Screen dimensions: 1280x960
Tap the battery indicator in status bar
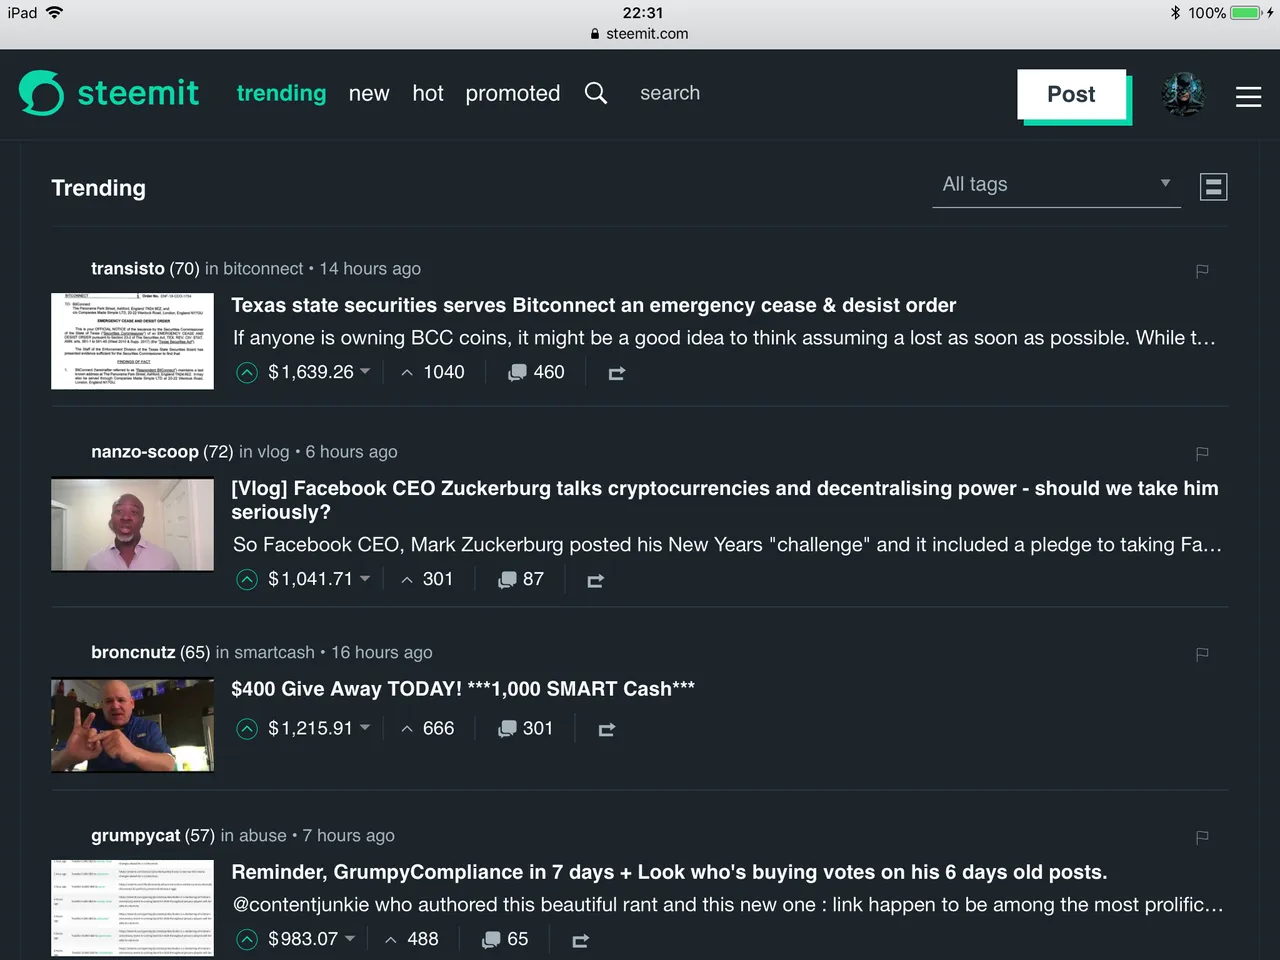(x=1245, y=13)
